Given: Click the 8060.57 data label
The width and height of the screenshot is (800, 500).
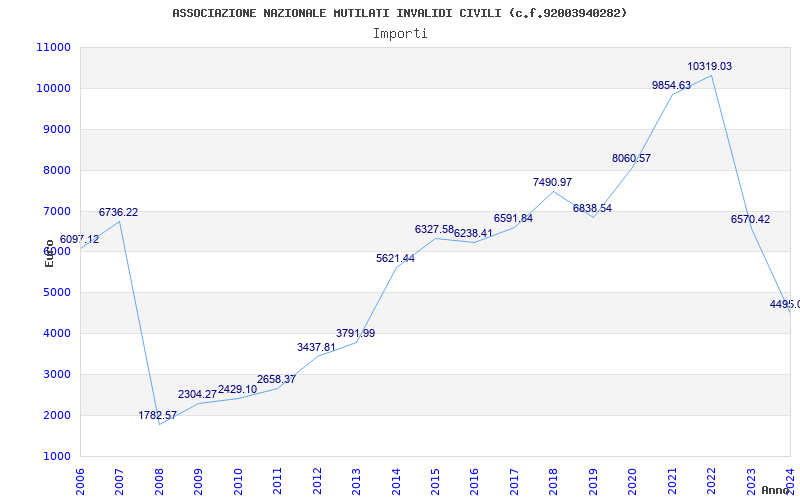Looking at the screenshot, I should point(632,158).
